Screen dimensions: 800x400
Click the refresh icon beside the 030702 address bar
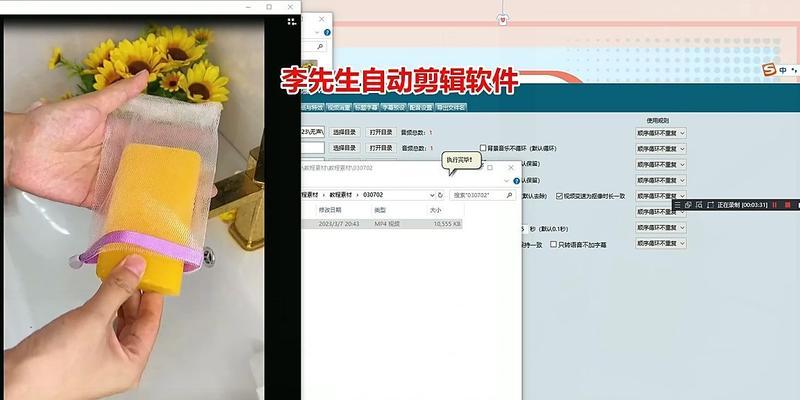point(440,195)
